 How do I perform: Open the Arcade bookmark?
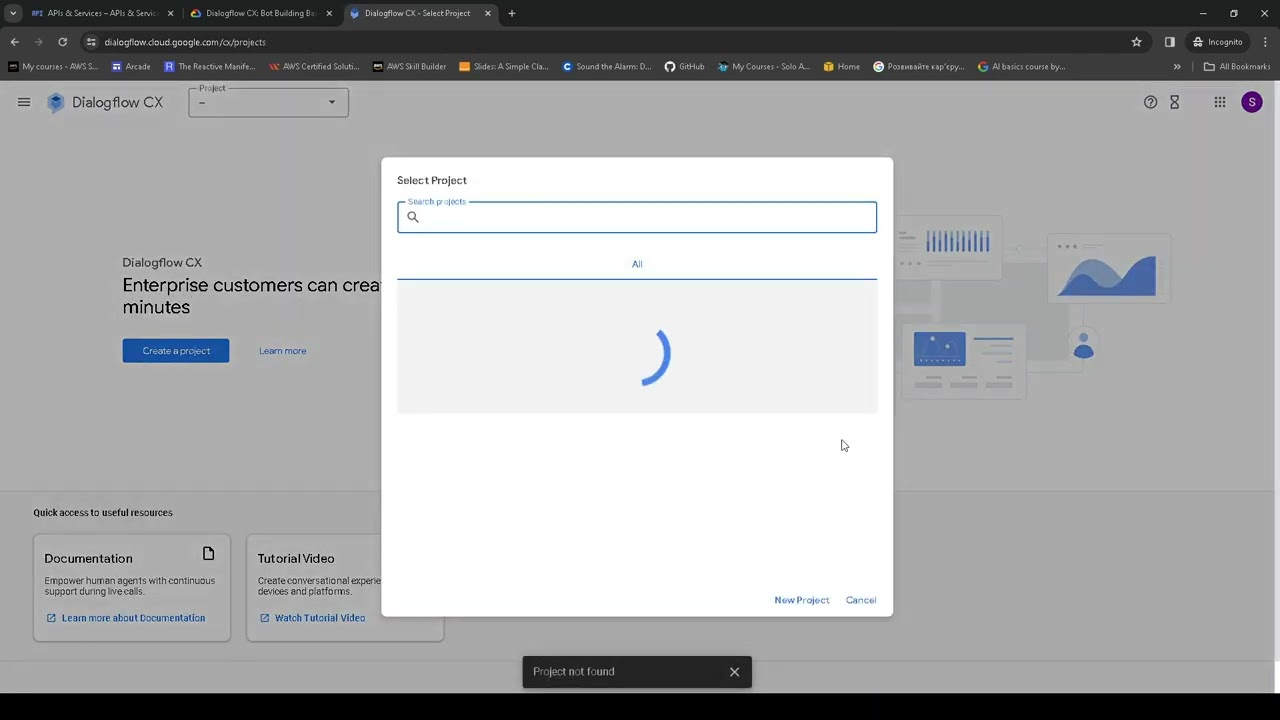pos(131,67)
